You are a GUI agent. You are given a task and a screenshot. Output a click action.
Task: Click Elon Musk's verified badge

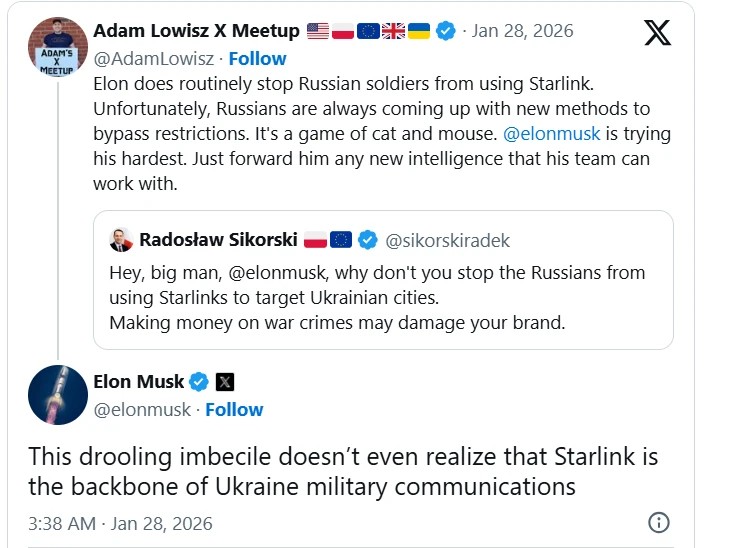click(199, 381)
